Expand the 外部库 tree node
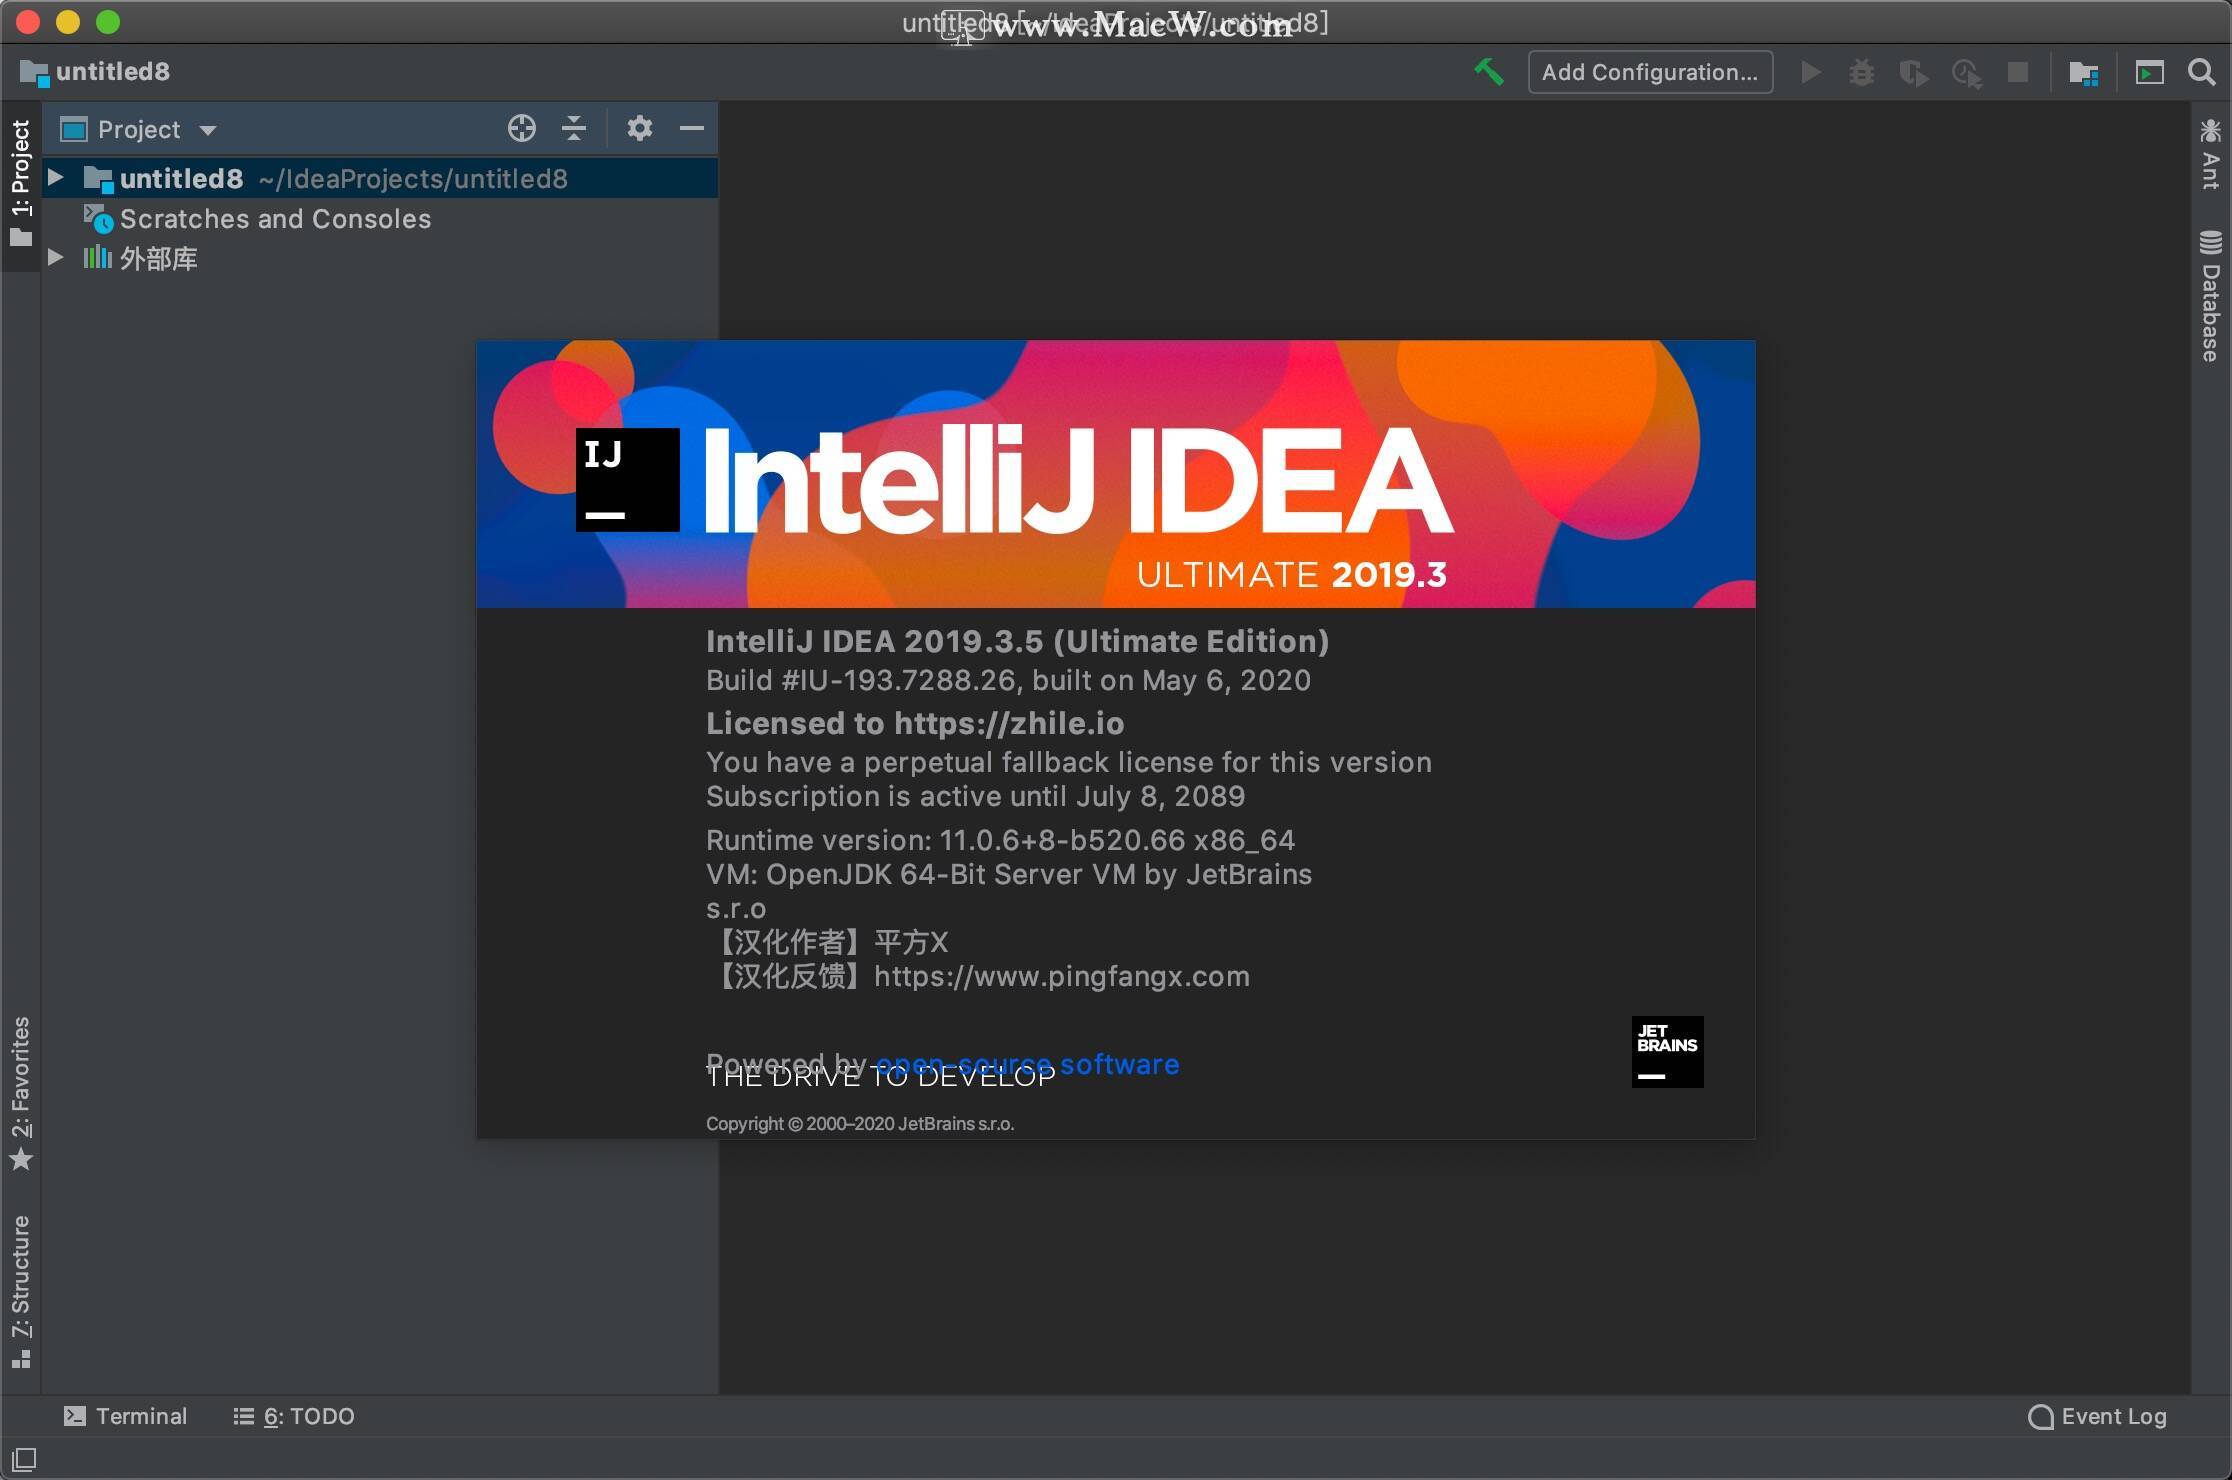 pyautogui.click(x=56, y=258)
